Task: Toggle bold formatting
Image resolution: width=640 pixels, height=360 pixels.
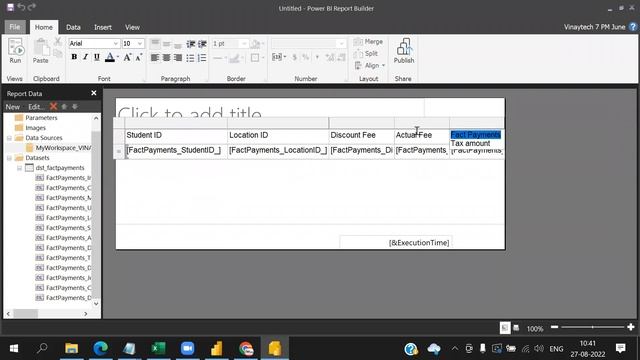Action: tap(74, 58)
